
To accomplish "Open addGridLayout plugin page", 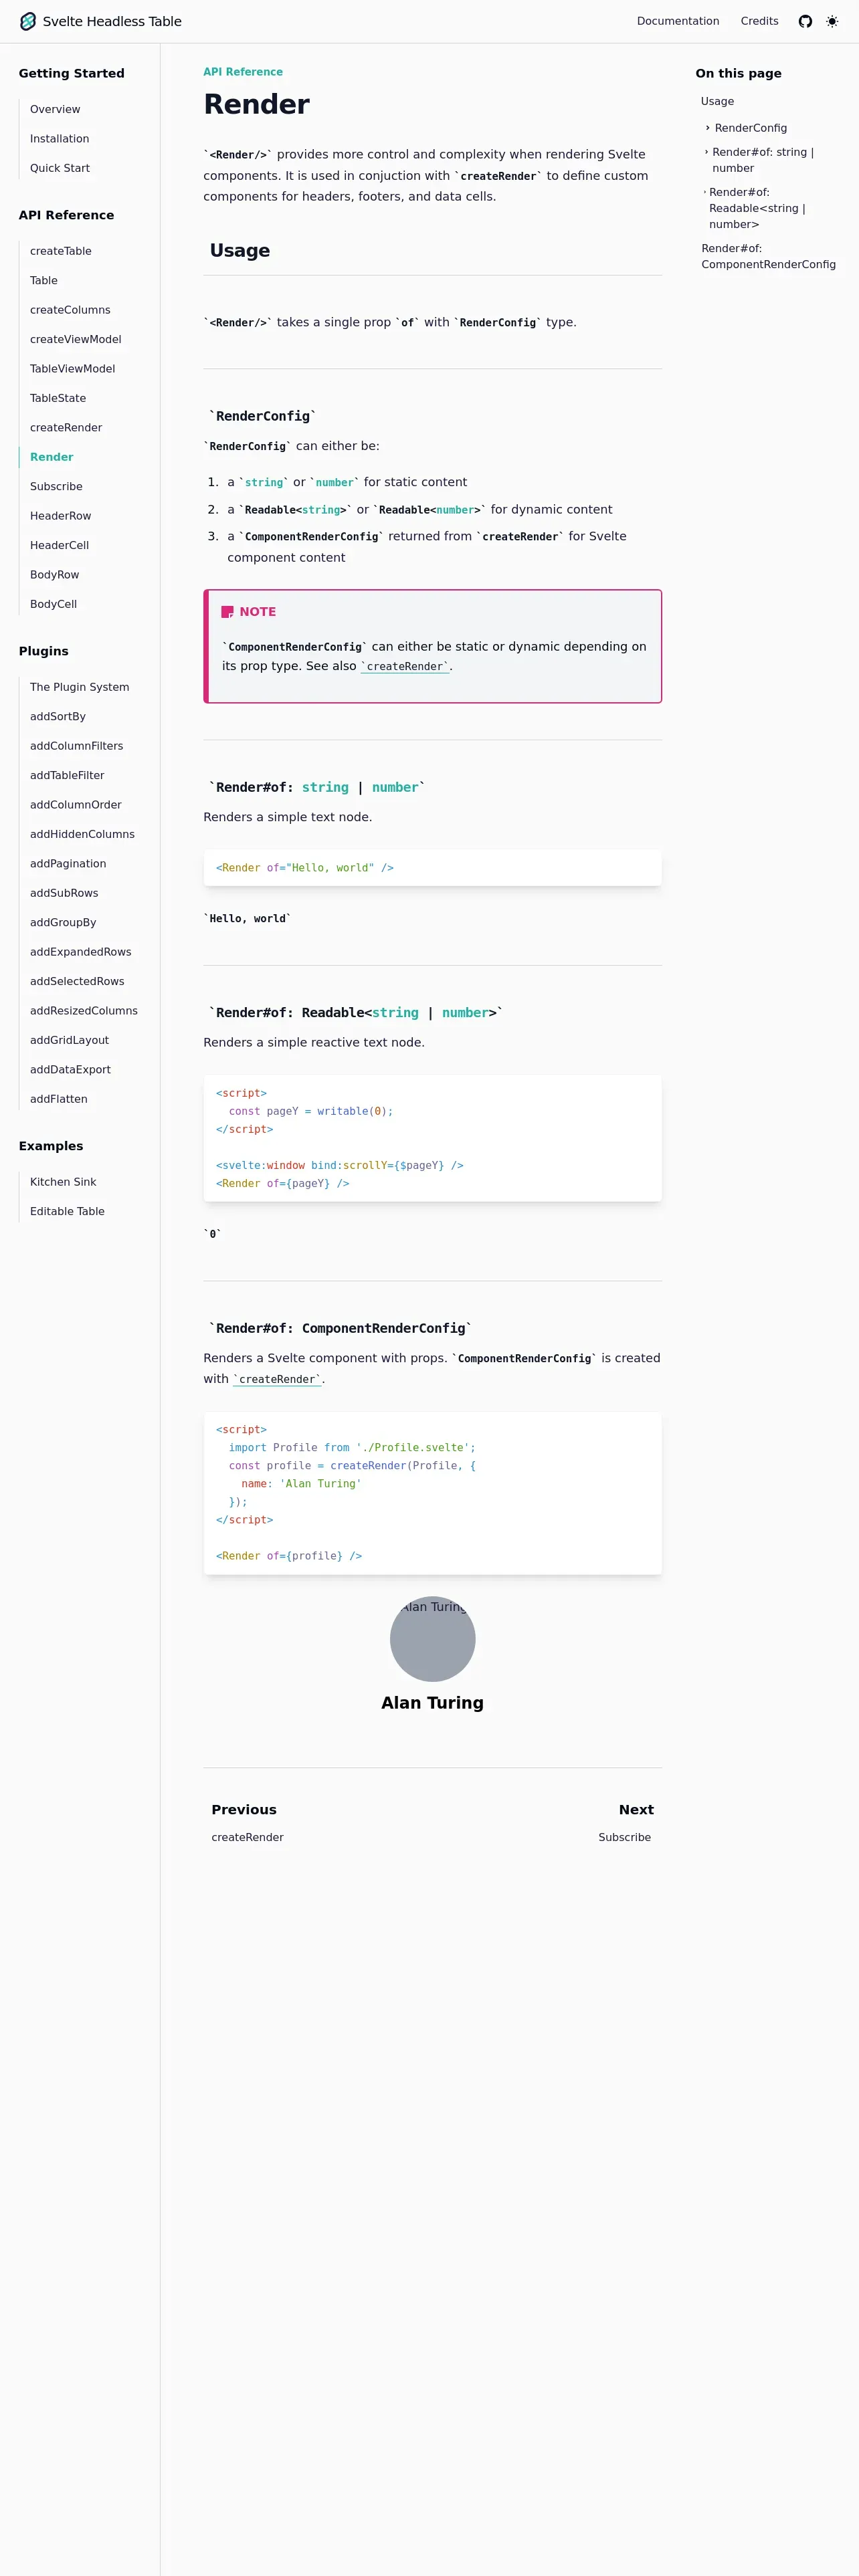I will [69, 1040].
